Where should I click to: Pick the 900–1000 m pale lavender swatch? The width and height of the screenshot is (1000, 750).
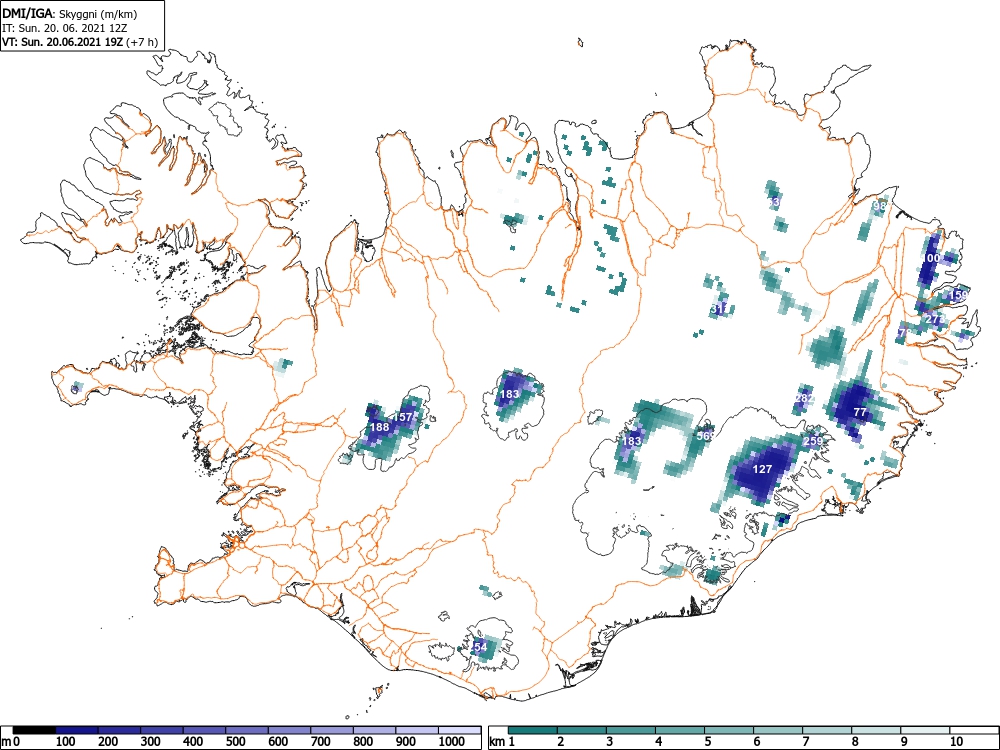tap(417, 730)
